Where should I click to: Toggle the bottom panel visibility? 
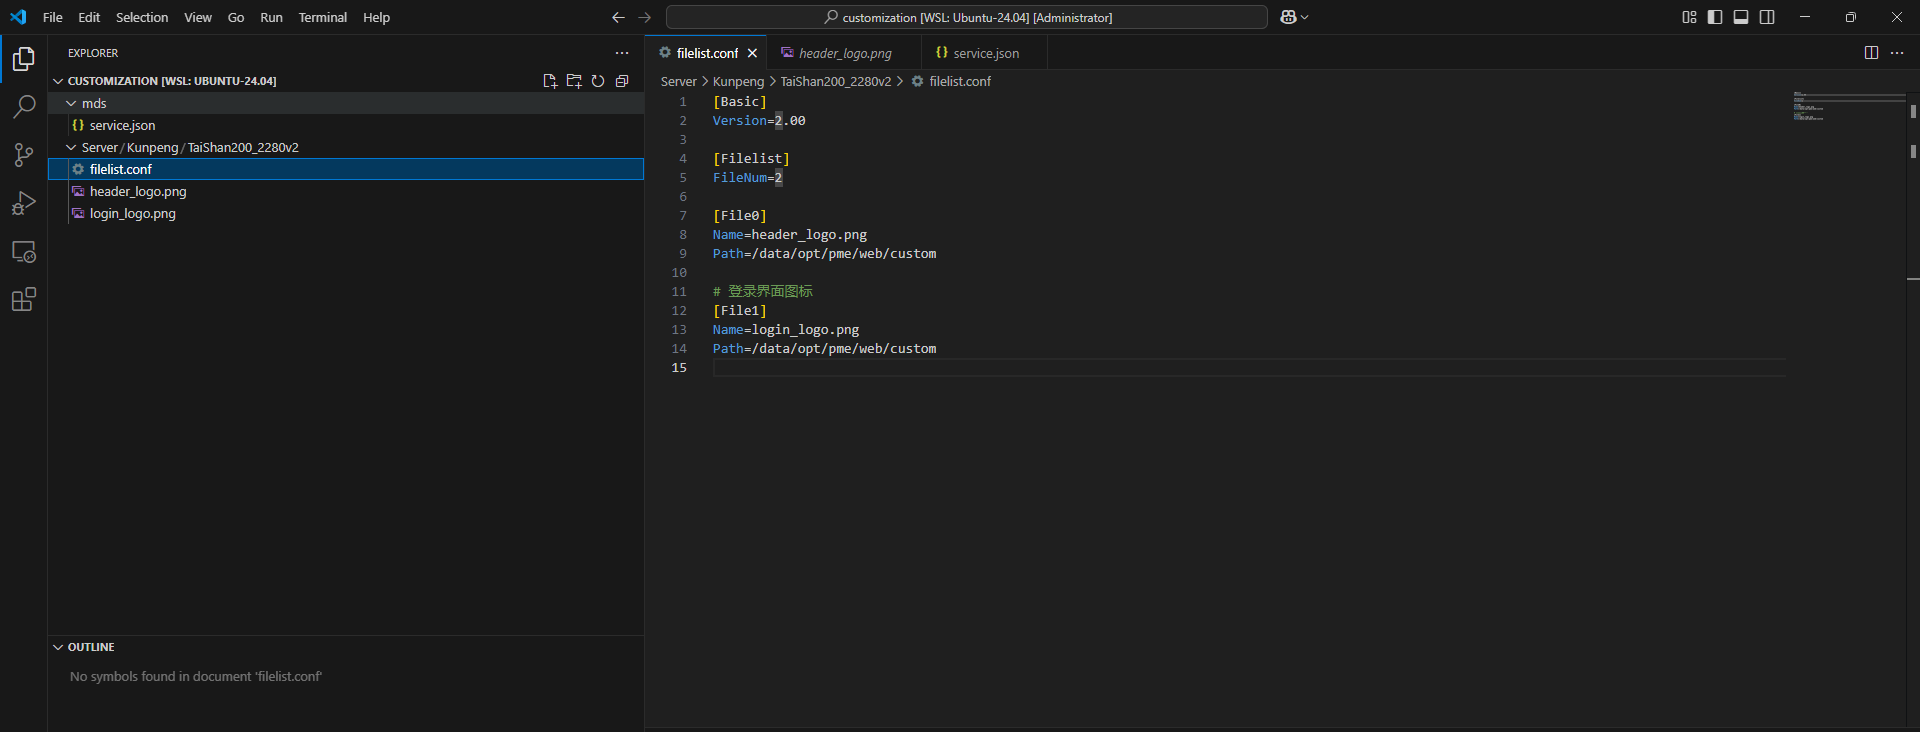1741,17
